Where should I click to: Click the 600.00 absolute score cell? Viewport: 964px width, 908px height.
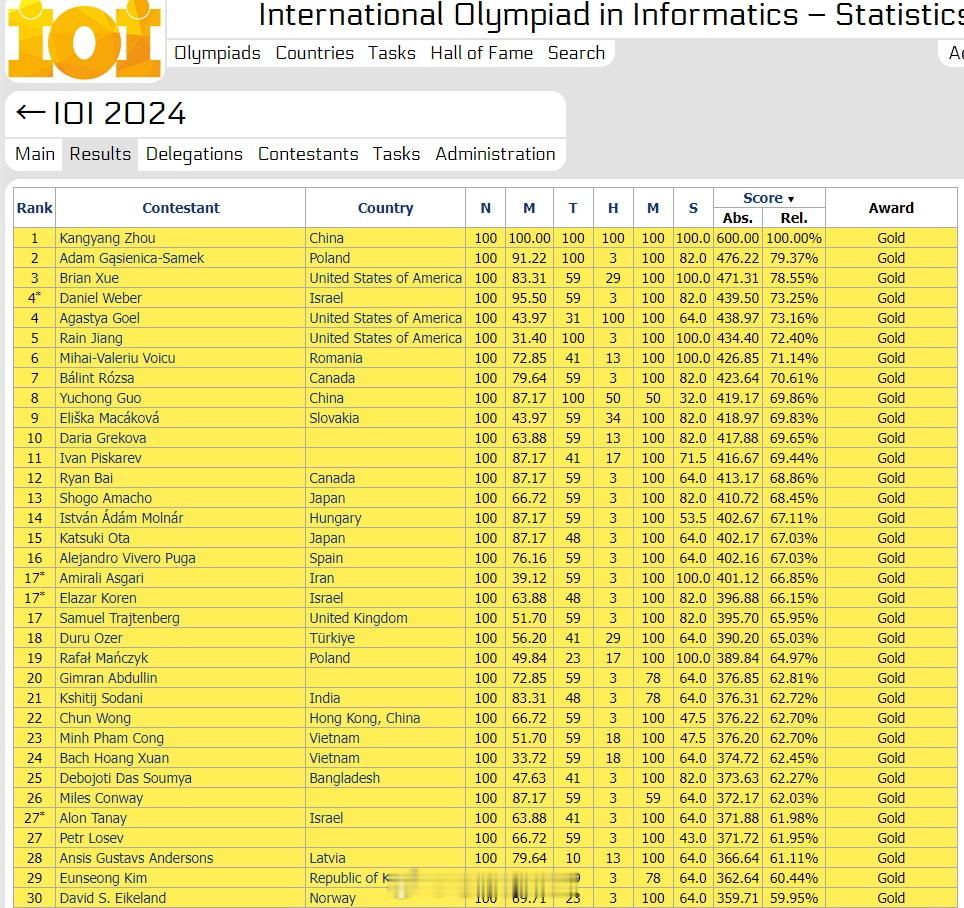(737, 238)
